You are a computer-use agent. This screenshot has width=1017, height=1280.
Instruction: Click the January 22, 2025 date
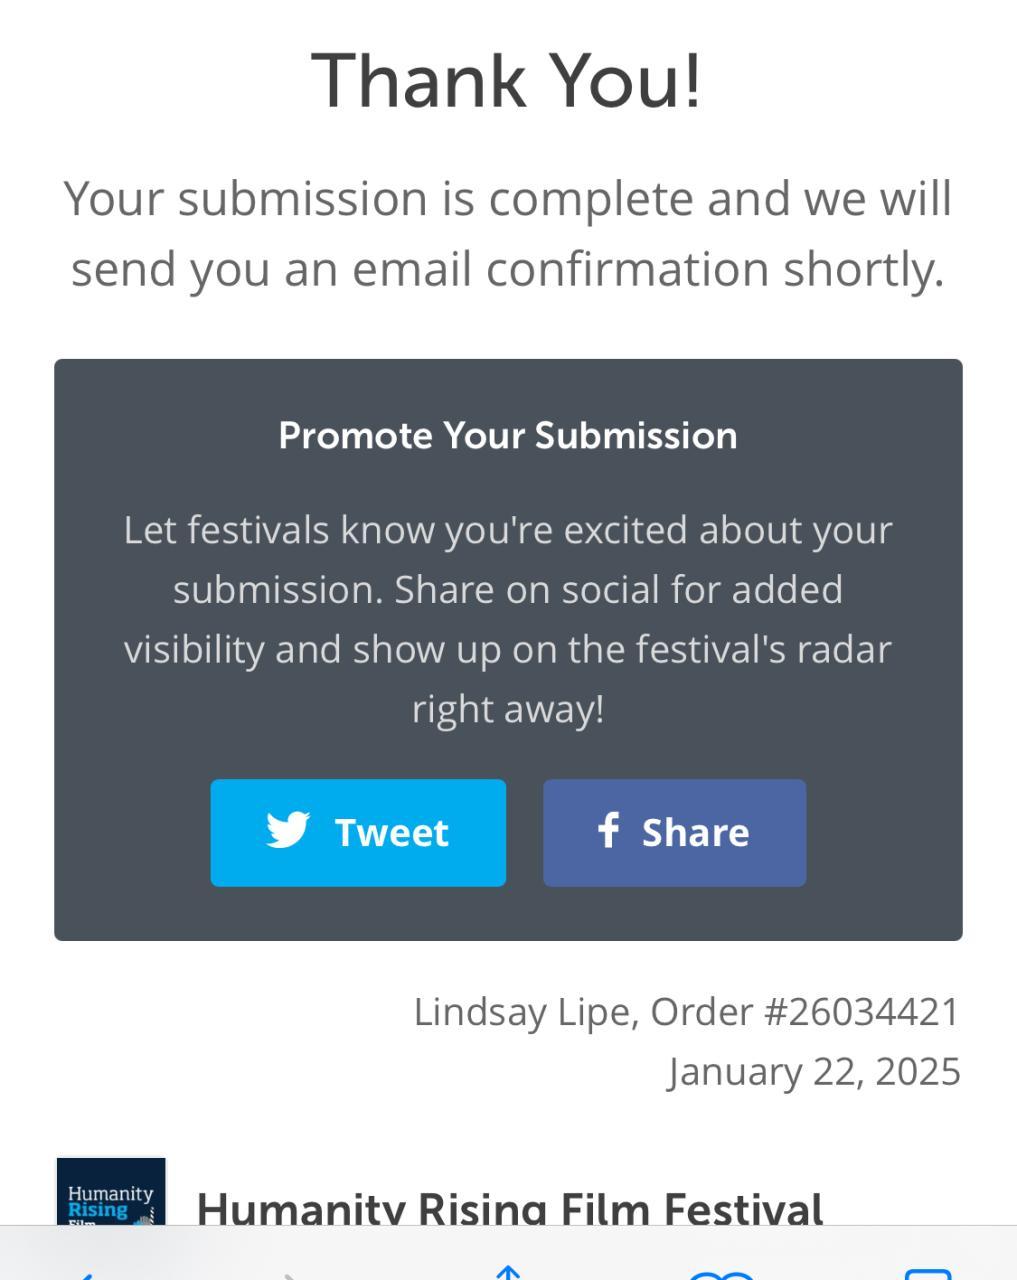814,1072
